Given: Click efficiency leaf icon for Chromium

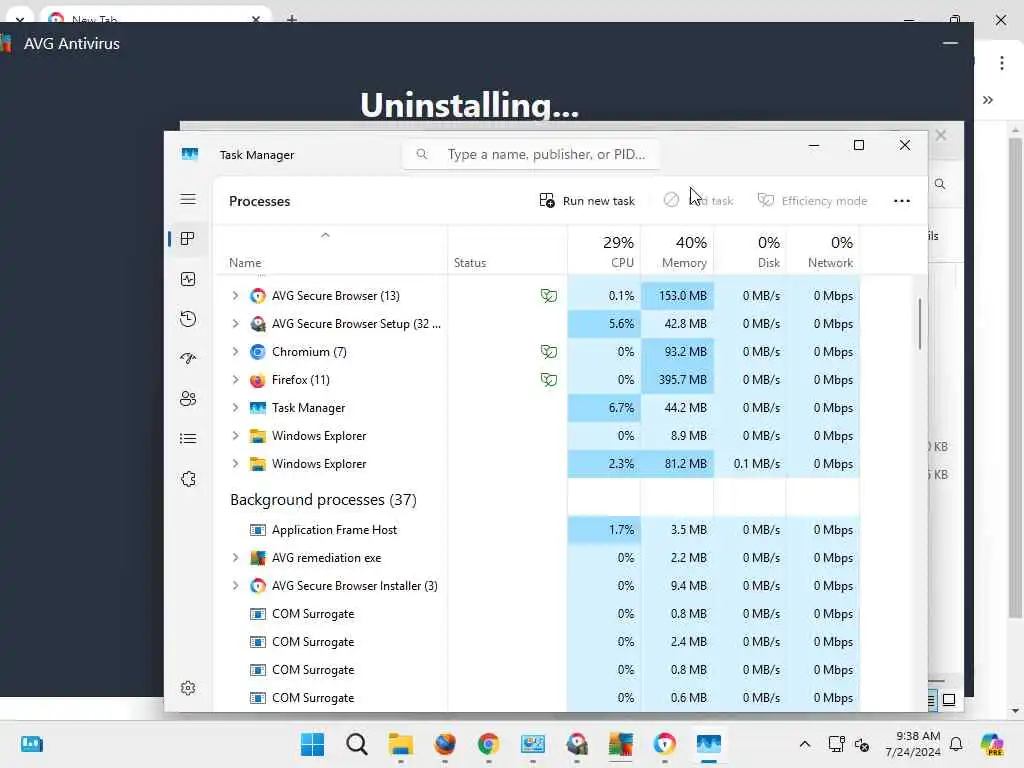Looking at the screenshot, I should [549, 352].
